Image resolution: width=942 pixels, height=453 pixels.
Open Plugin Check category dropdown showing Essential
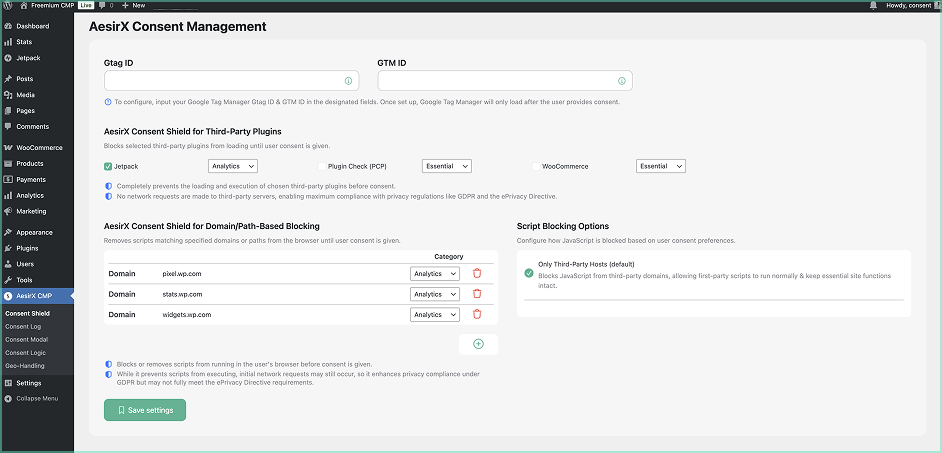pyautogui.click(x=446, y=166)
